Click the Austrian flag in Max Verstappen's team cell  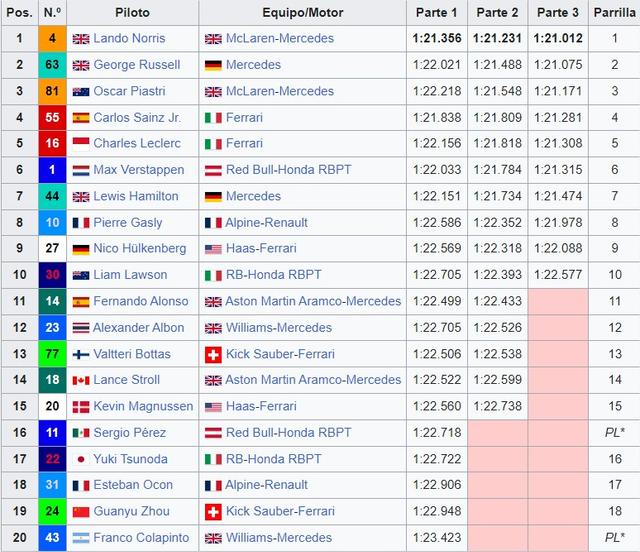pos(213,170)
